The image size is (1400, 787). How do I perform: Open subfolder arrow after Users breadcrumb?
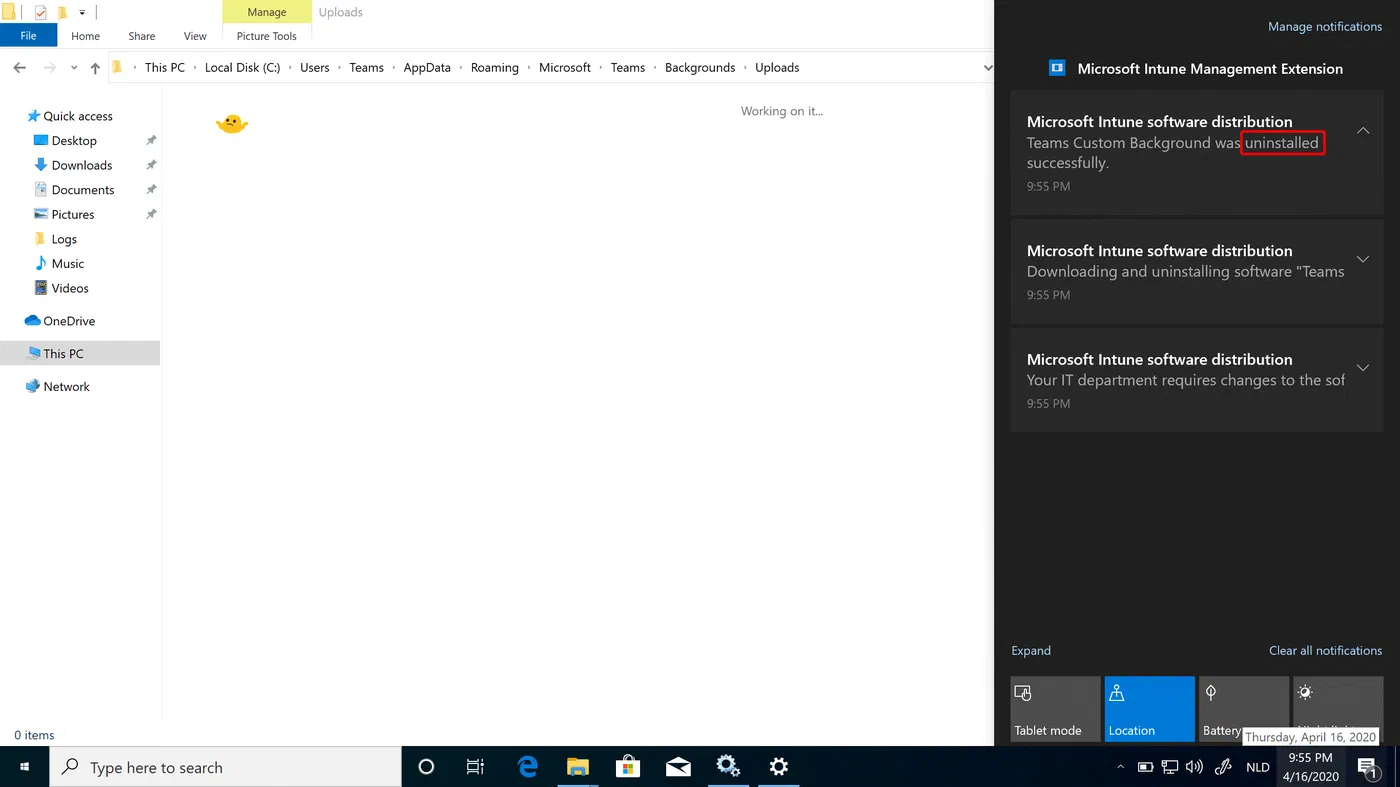point(339,68)
